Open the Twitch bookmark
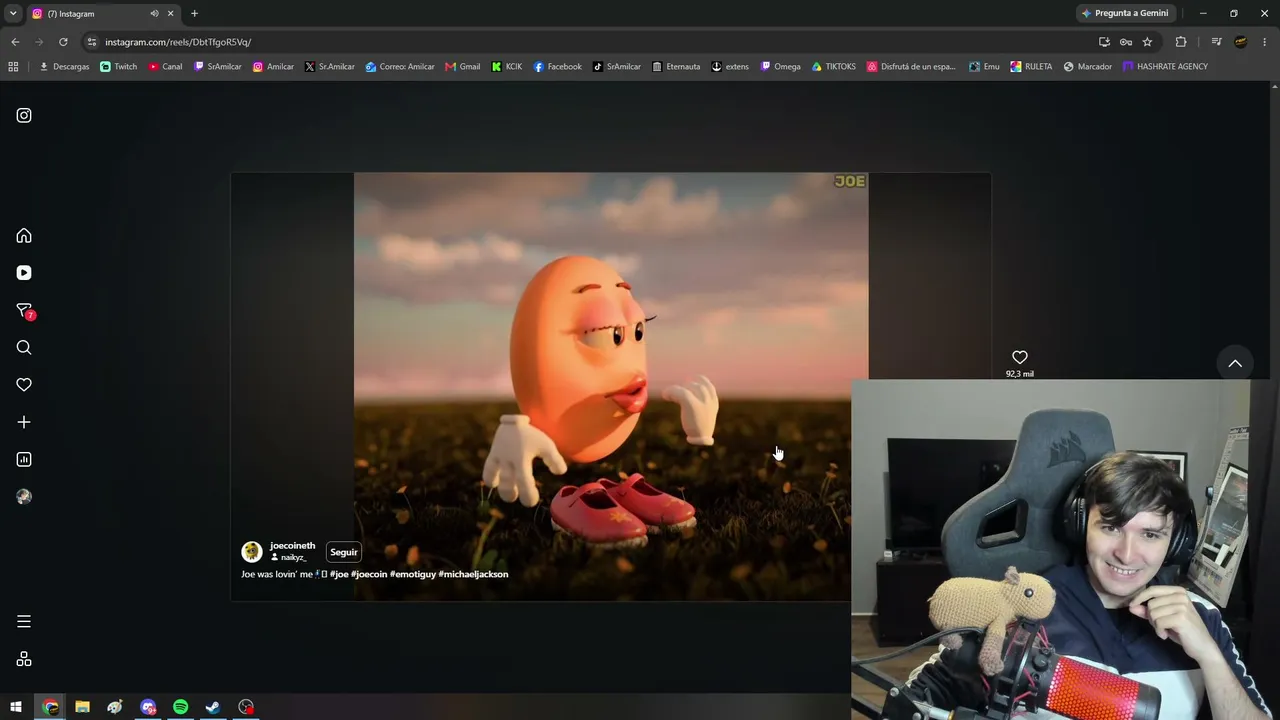The image size is (1280, 720). coord(119,67)
